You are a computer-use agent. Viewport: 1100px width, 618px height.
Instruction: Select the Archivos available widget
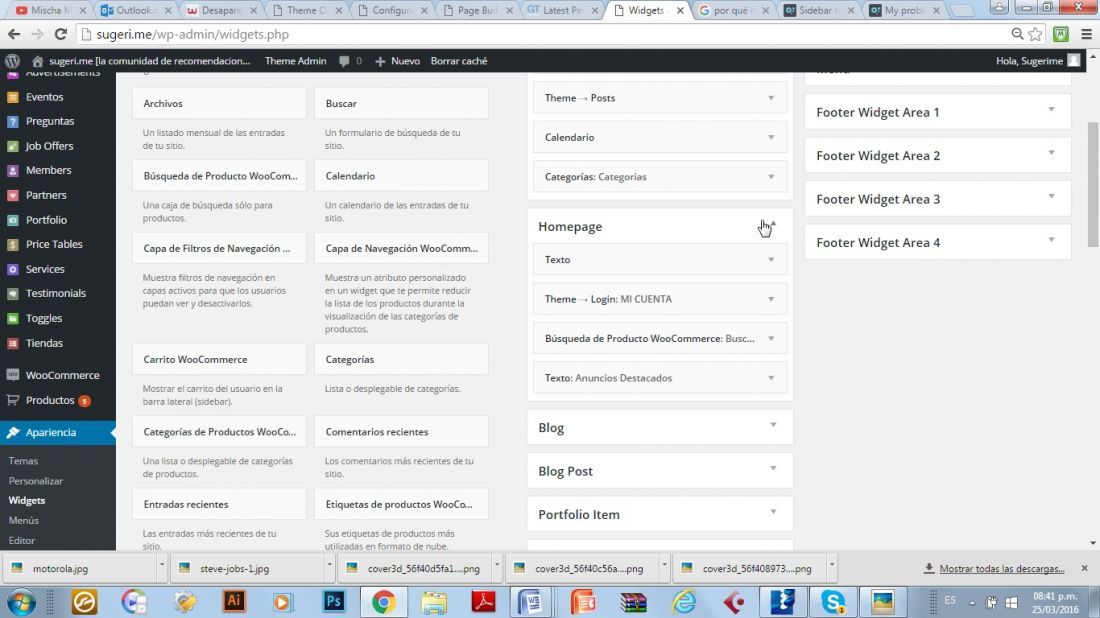click(x=219, y=103)
